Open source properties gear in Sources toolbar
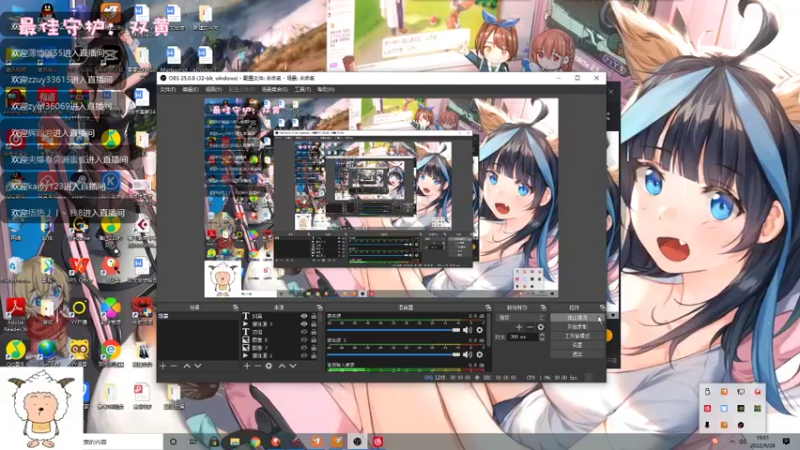This screenshot has height=450, width=800. [x=269, y=366]
